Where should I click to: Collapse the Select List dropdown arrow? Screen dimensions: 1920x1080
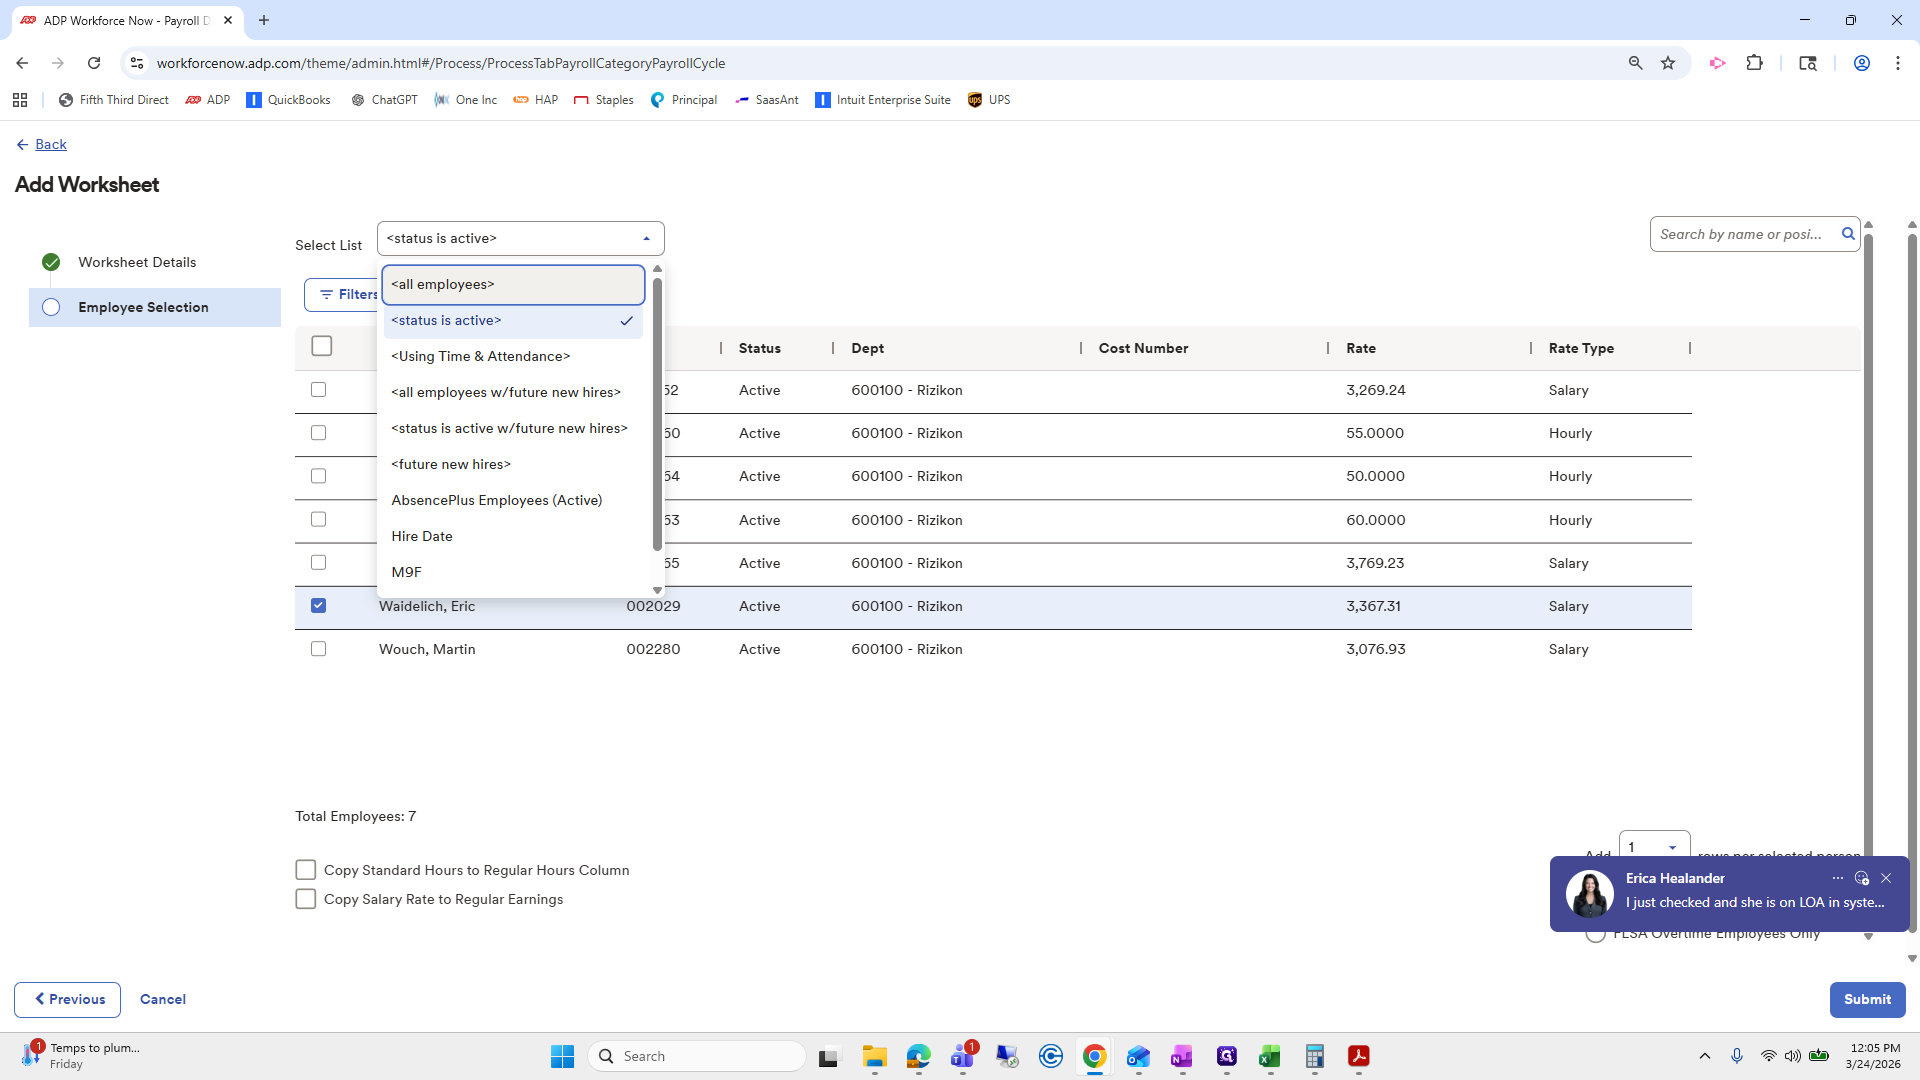tap(646, 239)
